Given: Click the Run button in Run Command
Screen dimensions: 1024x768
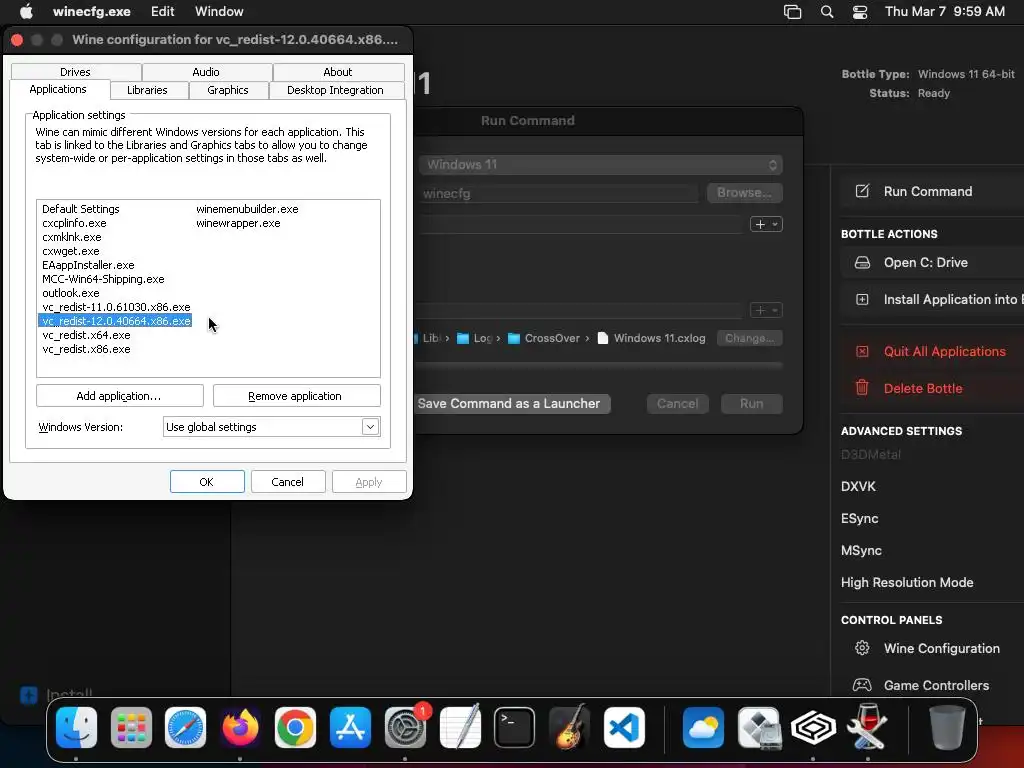Looking at the screenshot, I should tap(752, 404).
